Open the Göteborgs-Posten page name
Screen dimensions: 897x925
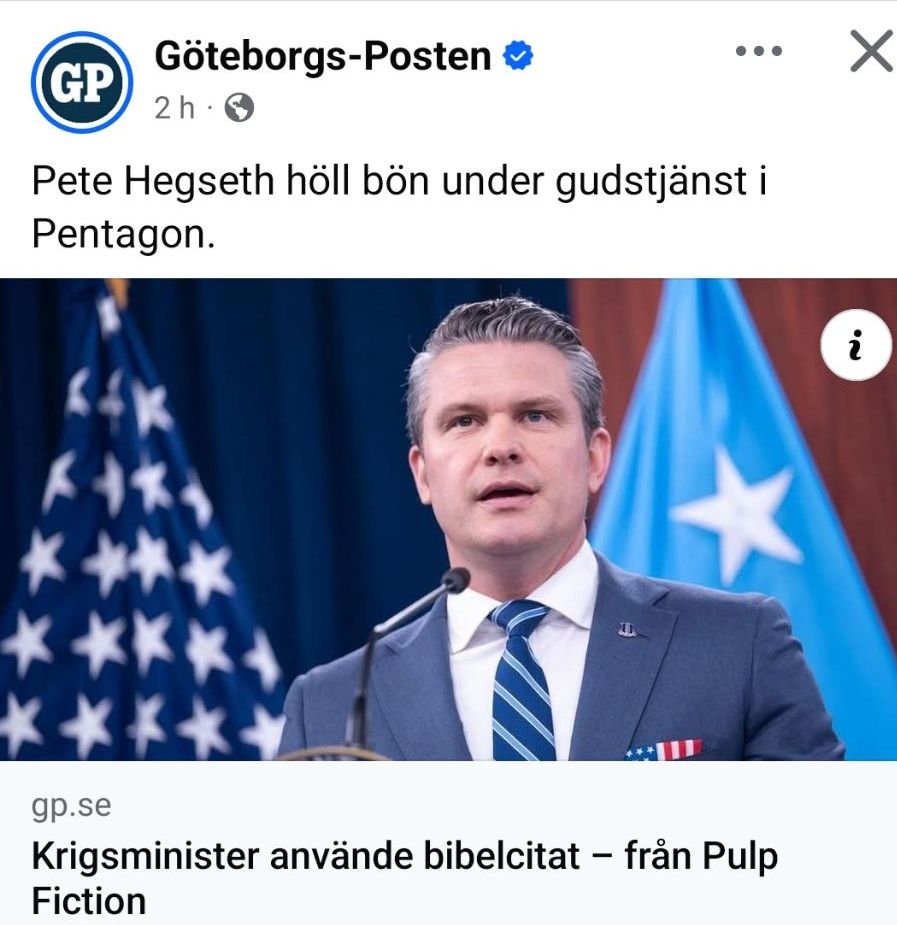323,56
